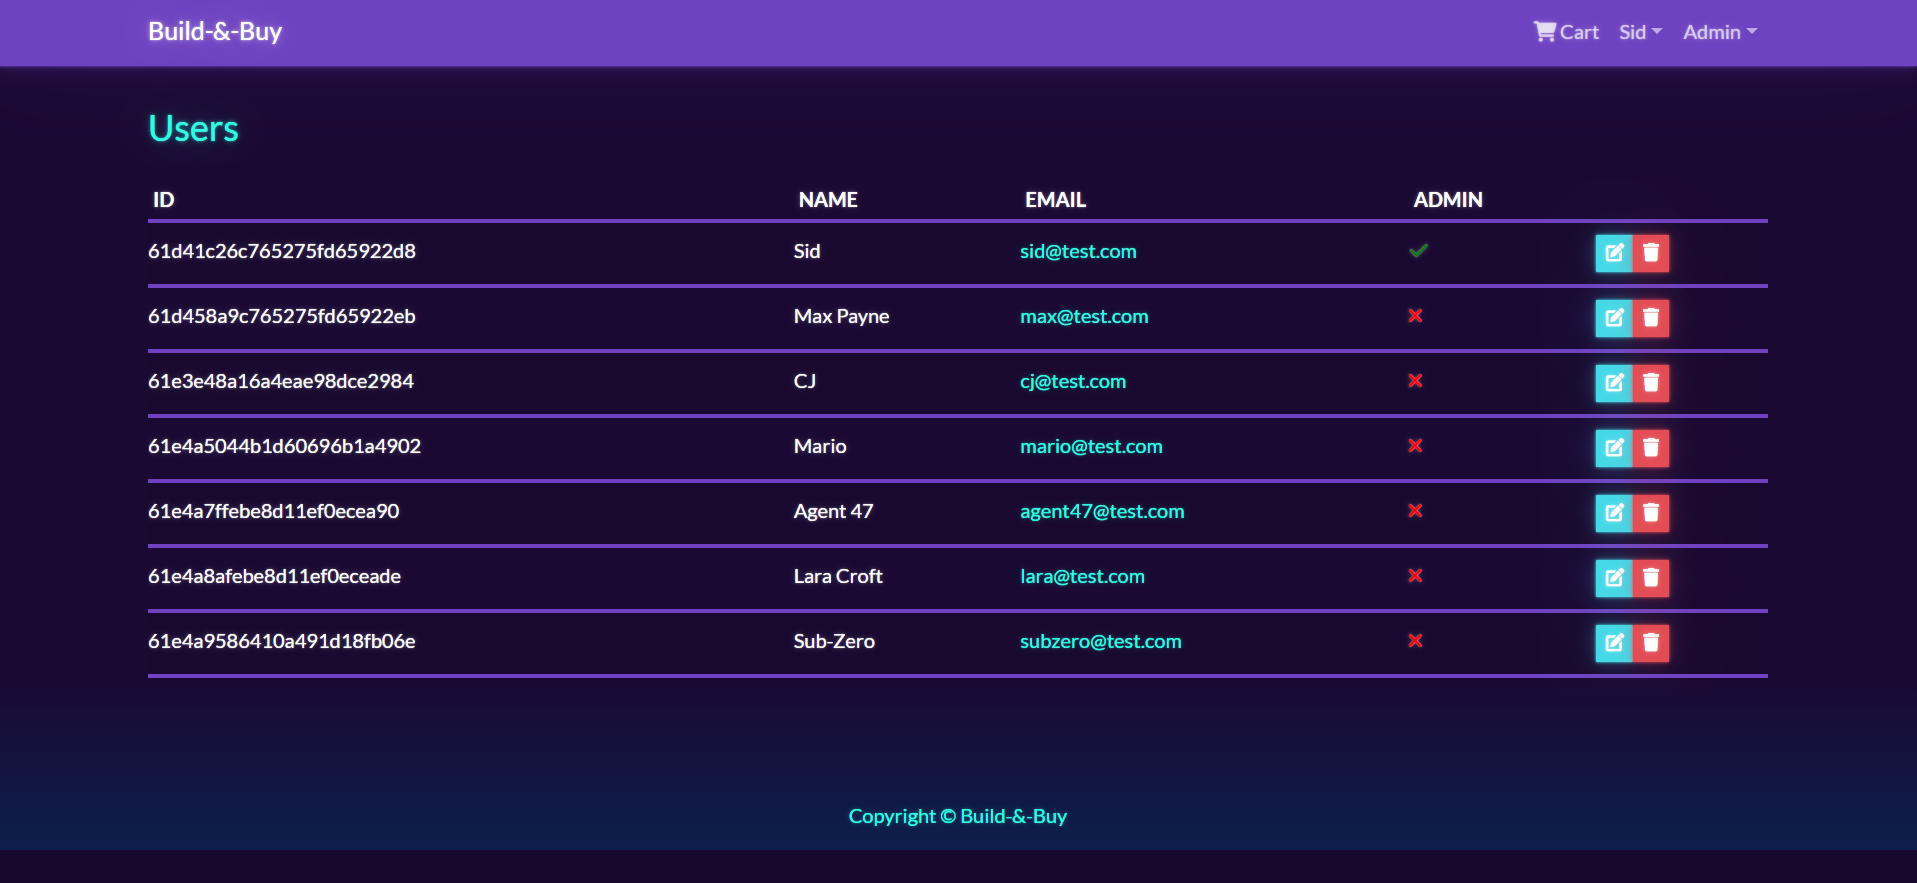Edit user CJ

pyautogui.click(x=1613, y=383)
